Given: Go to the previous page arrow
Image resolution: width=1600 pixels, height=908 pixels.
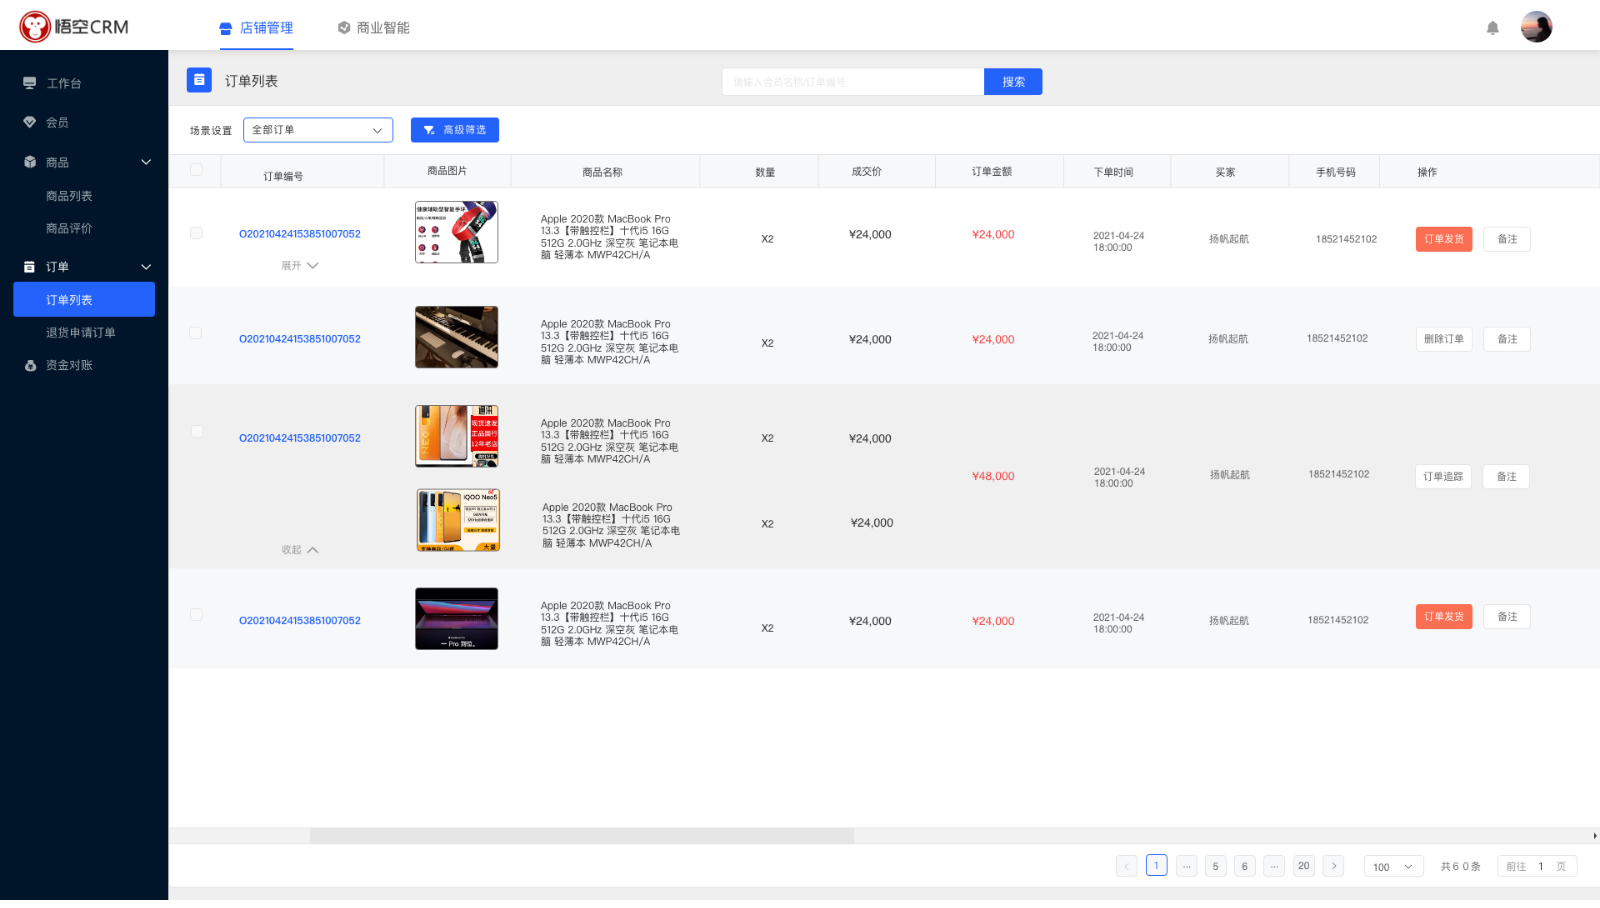Looking at the screenshot, I should click(1127, 866).
